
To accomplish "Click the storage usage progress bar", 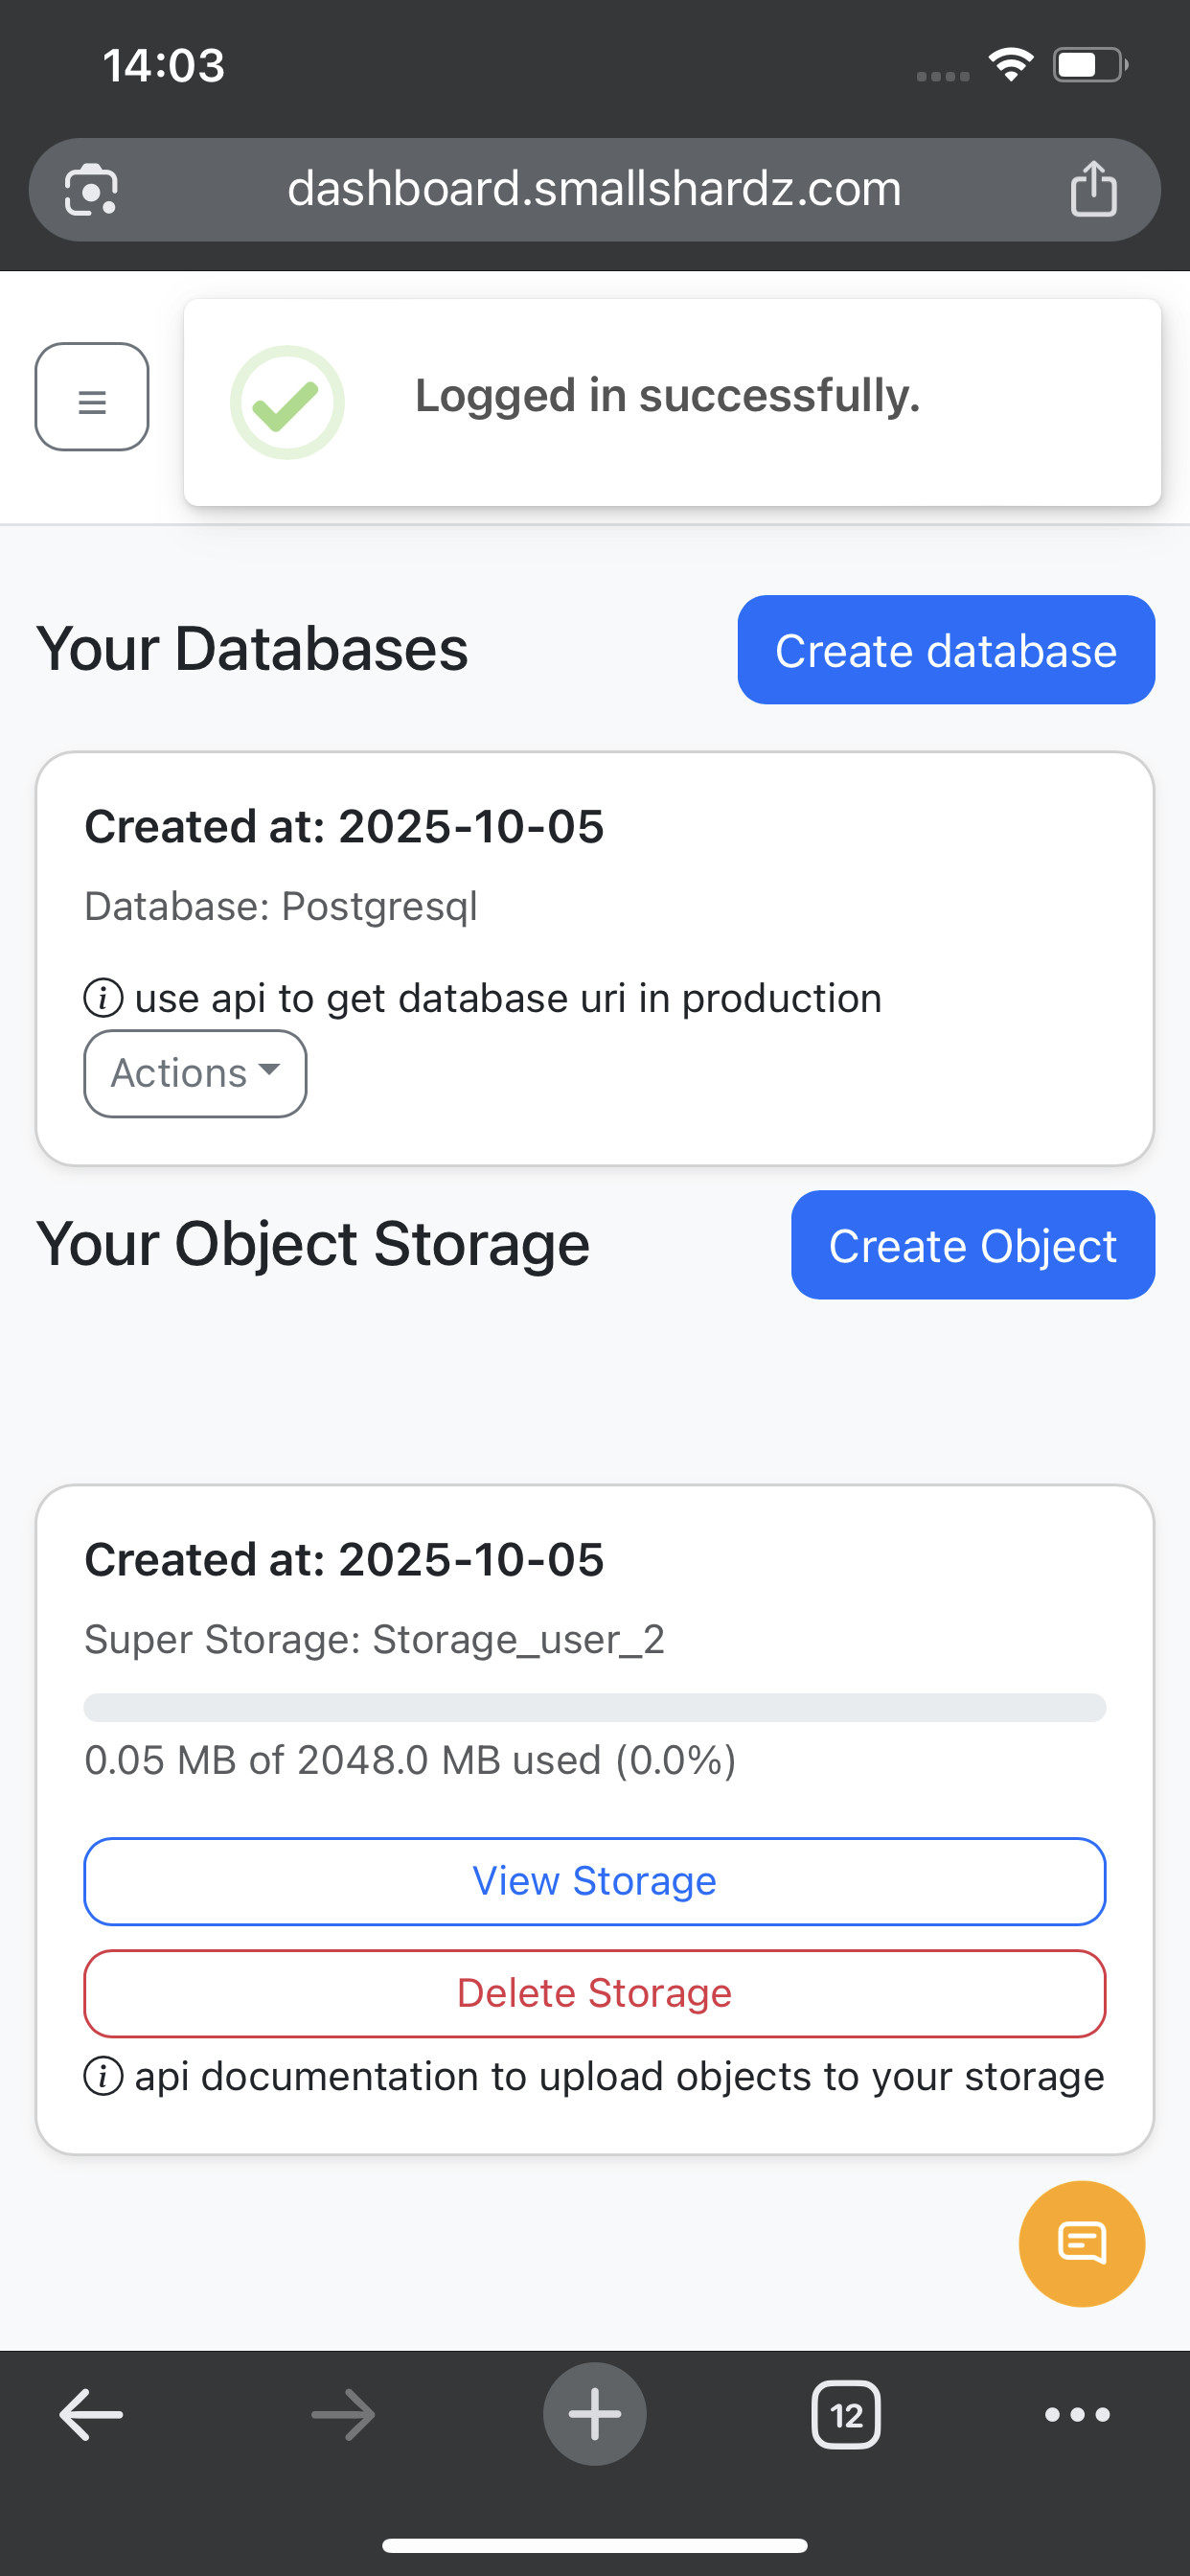I will click(595, 1707).
